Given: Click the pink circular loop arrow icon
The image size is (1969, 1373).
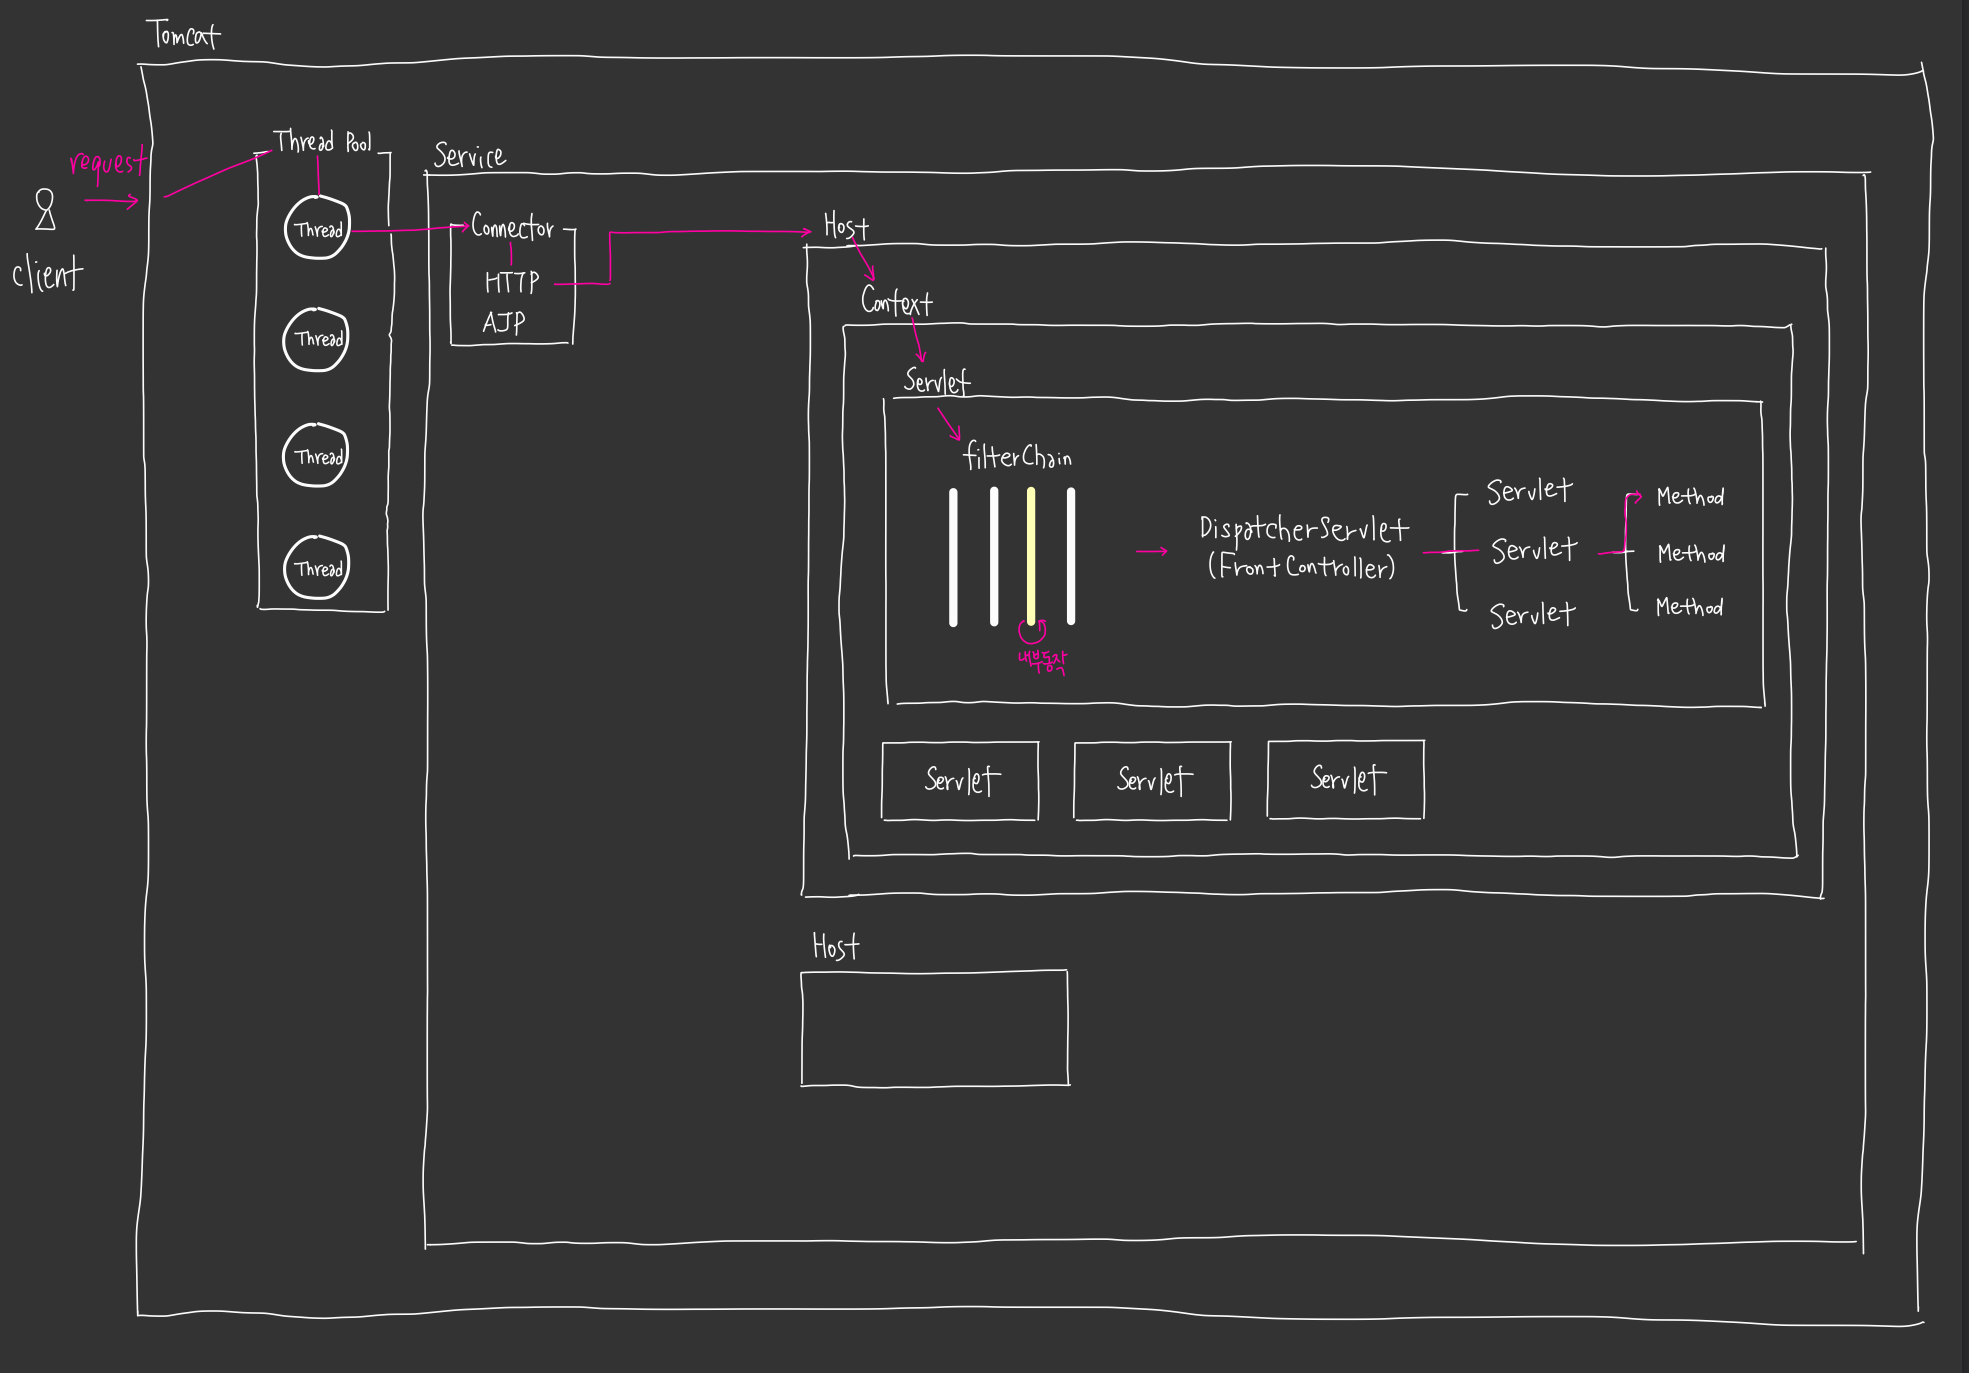Looking at the screenshot, I should [x=1032, y=631].
